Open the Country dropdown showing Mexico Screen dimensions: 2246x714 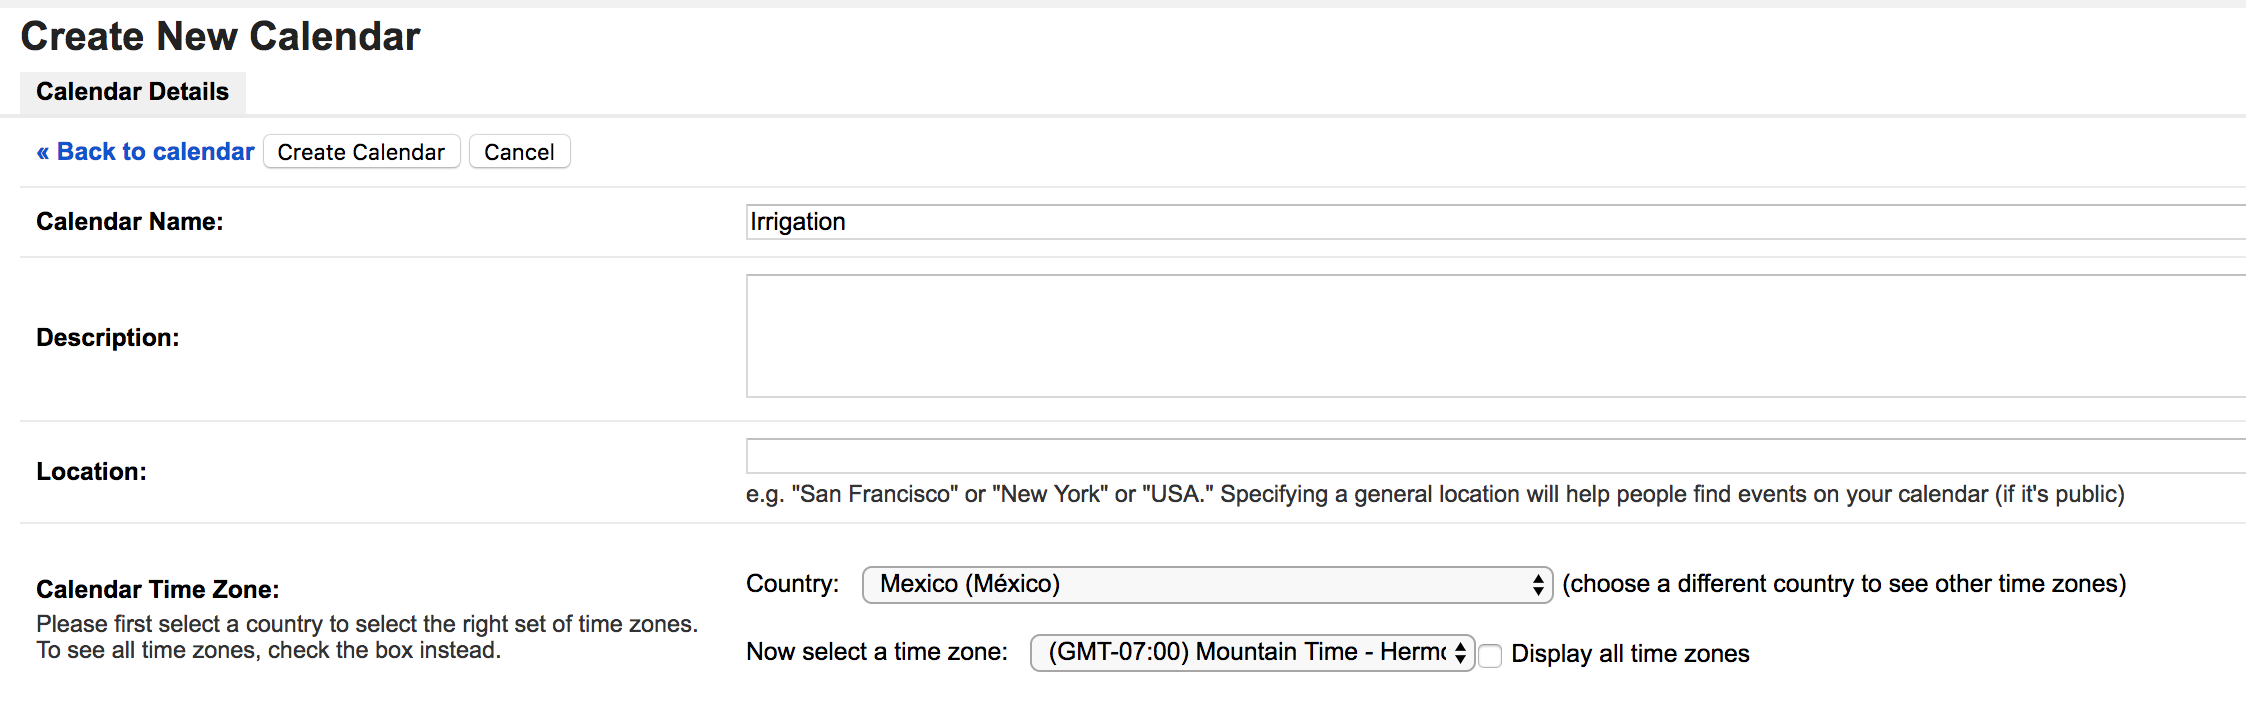click(x=1200, y=585)
